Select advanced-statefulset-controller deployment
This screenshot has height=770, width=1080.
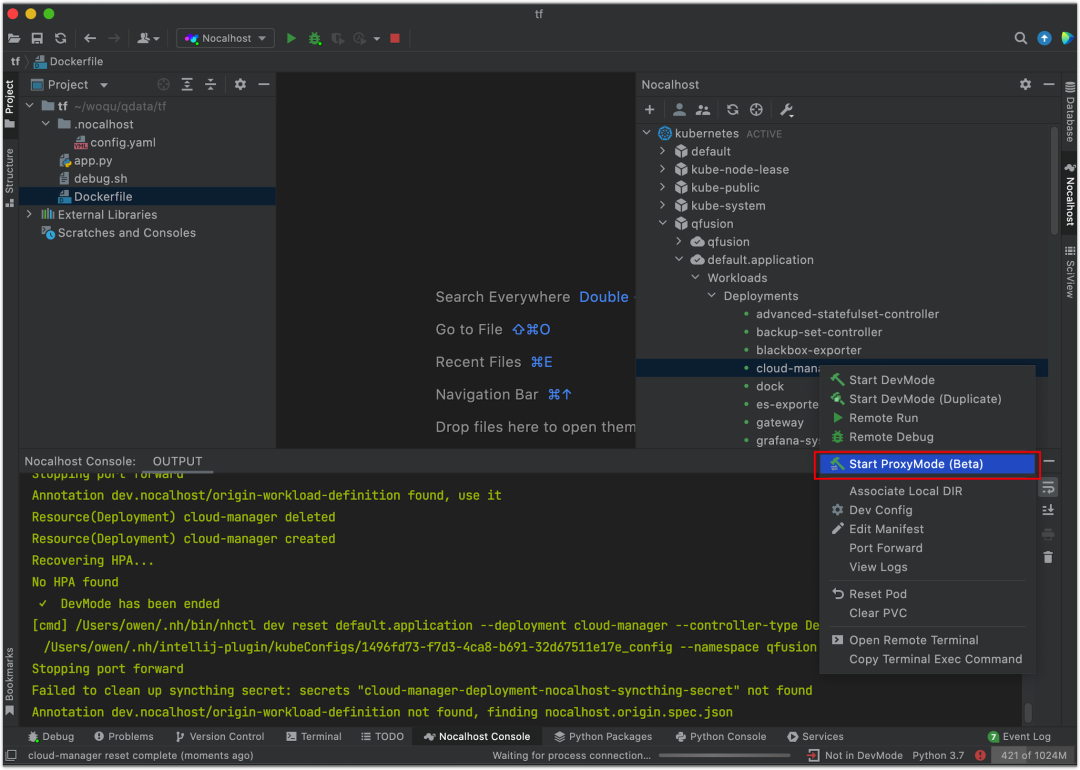(847, 314)
